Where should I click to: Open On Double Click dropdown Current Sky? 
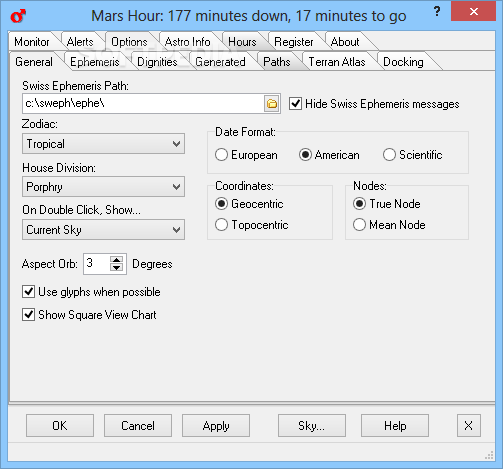point(103,230)
